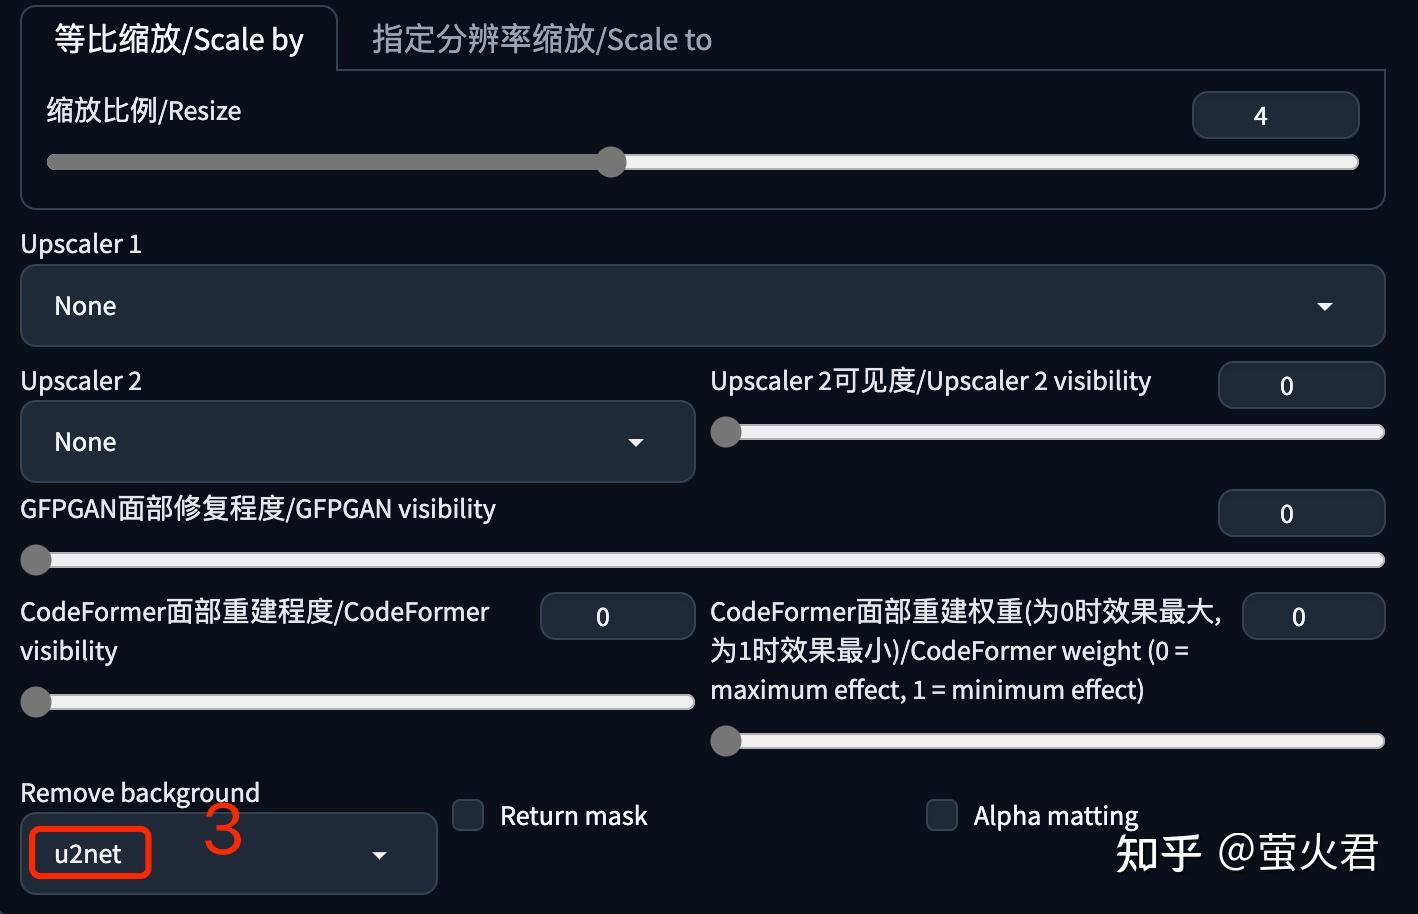1418x914 pixels.
Task: Click the CodeFormer visibility number field
Action: click(617, 616)
